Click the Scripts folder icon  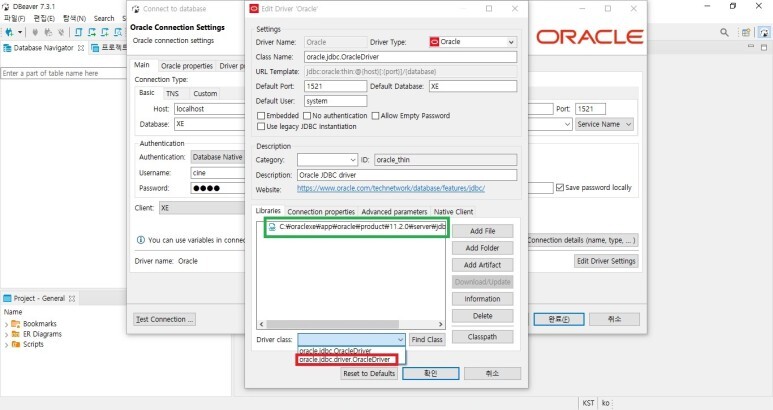point(16,344)
